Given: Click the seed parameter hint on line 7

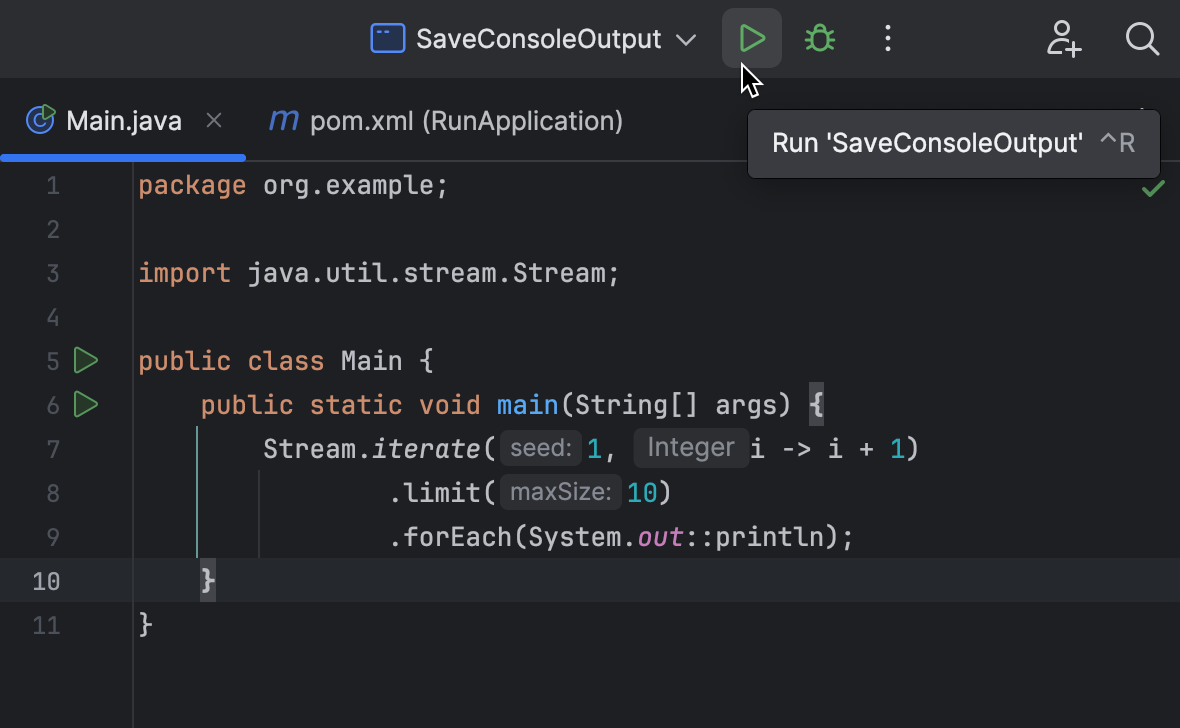Looking at the screenshot, I should pos(540,448).
